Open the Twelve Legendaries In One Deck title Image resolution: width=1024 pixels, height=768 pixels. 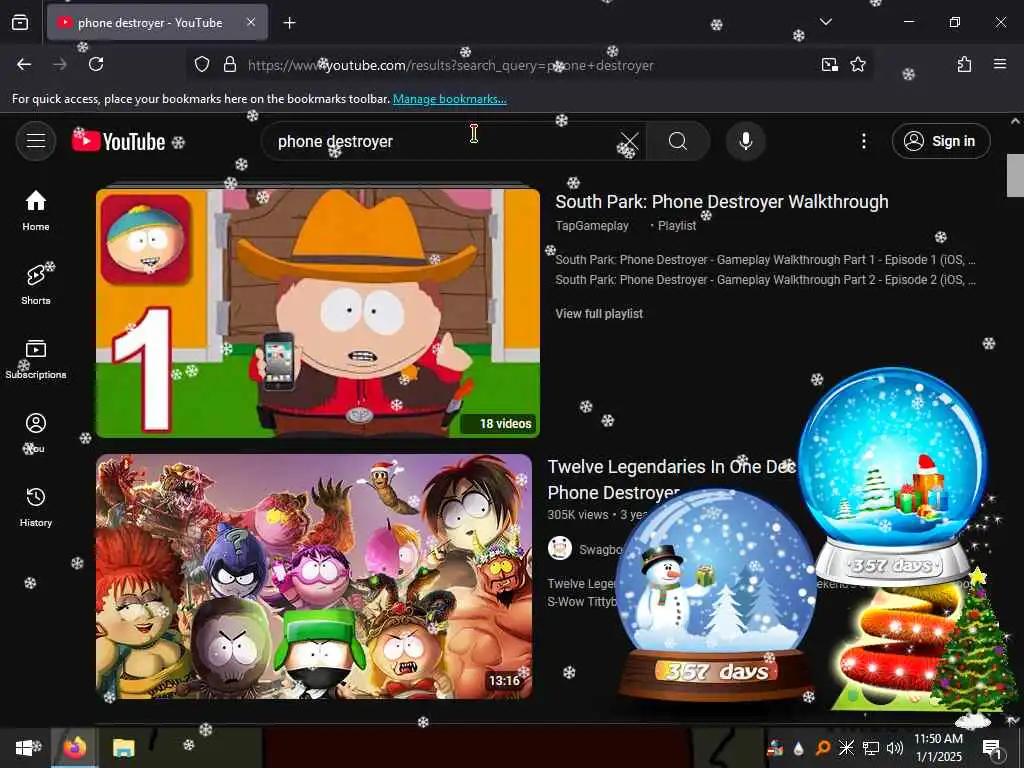(x=673, y=479)
